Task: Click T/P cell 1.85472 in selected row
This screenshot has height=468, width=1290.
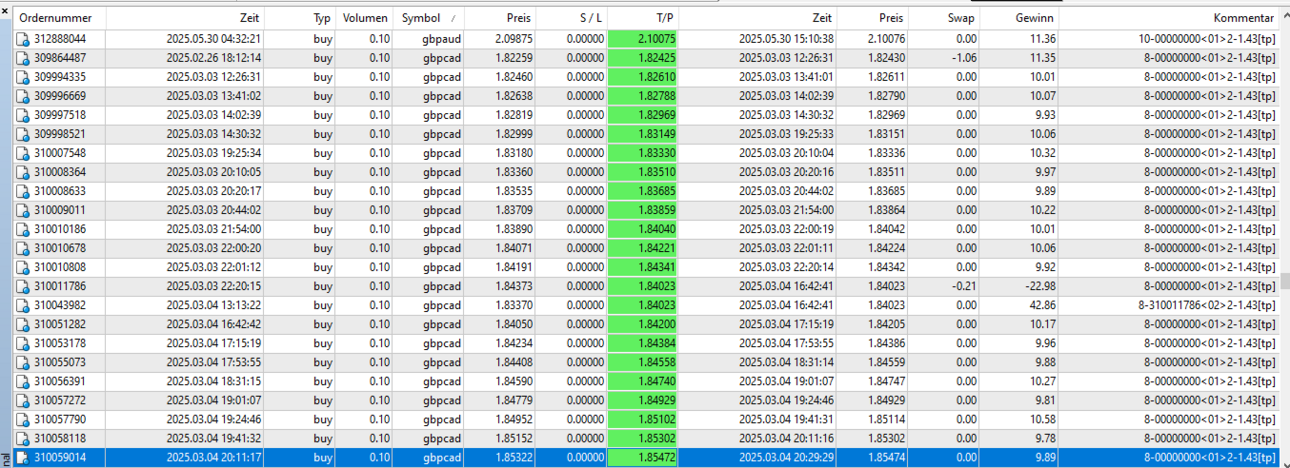Action: coord(642,457)
